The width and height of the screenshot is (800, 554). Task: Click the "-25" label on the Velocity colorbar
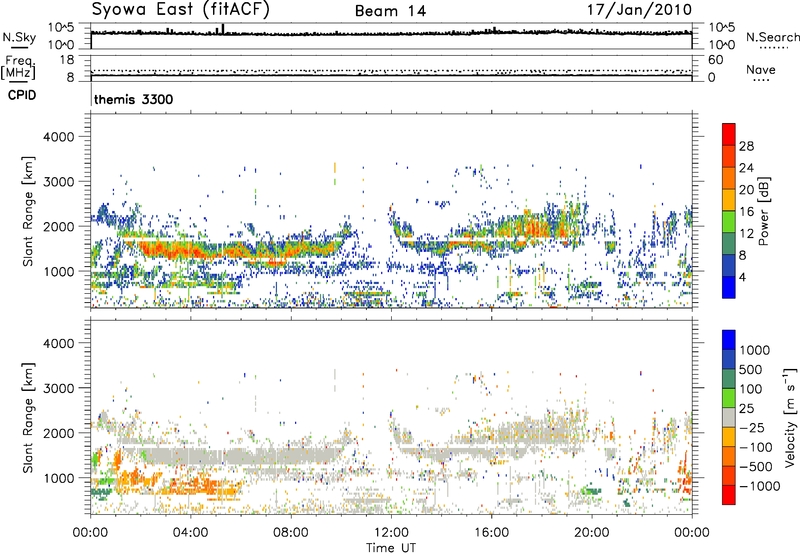752,427
